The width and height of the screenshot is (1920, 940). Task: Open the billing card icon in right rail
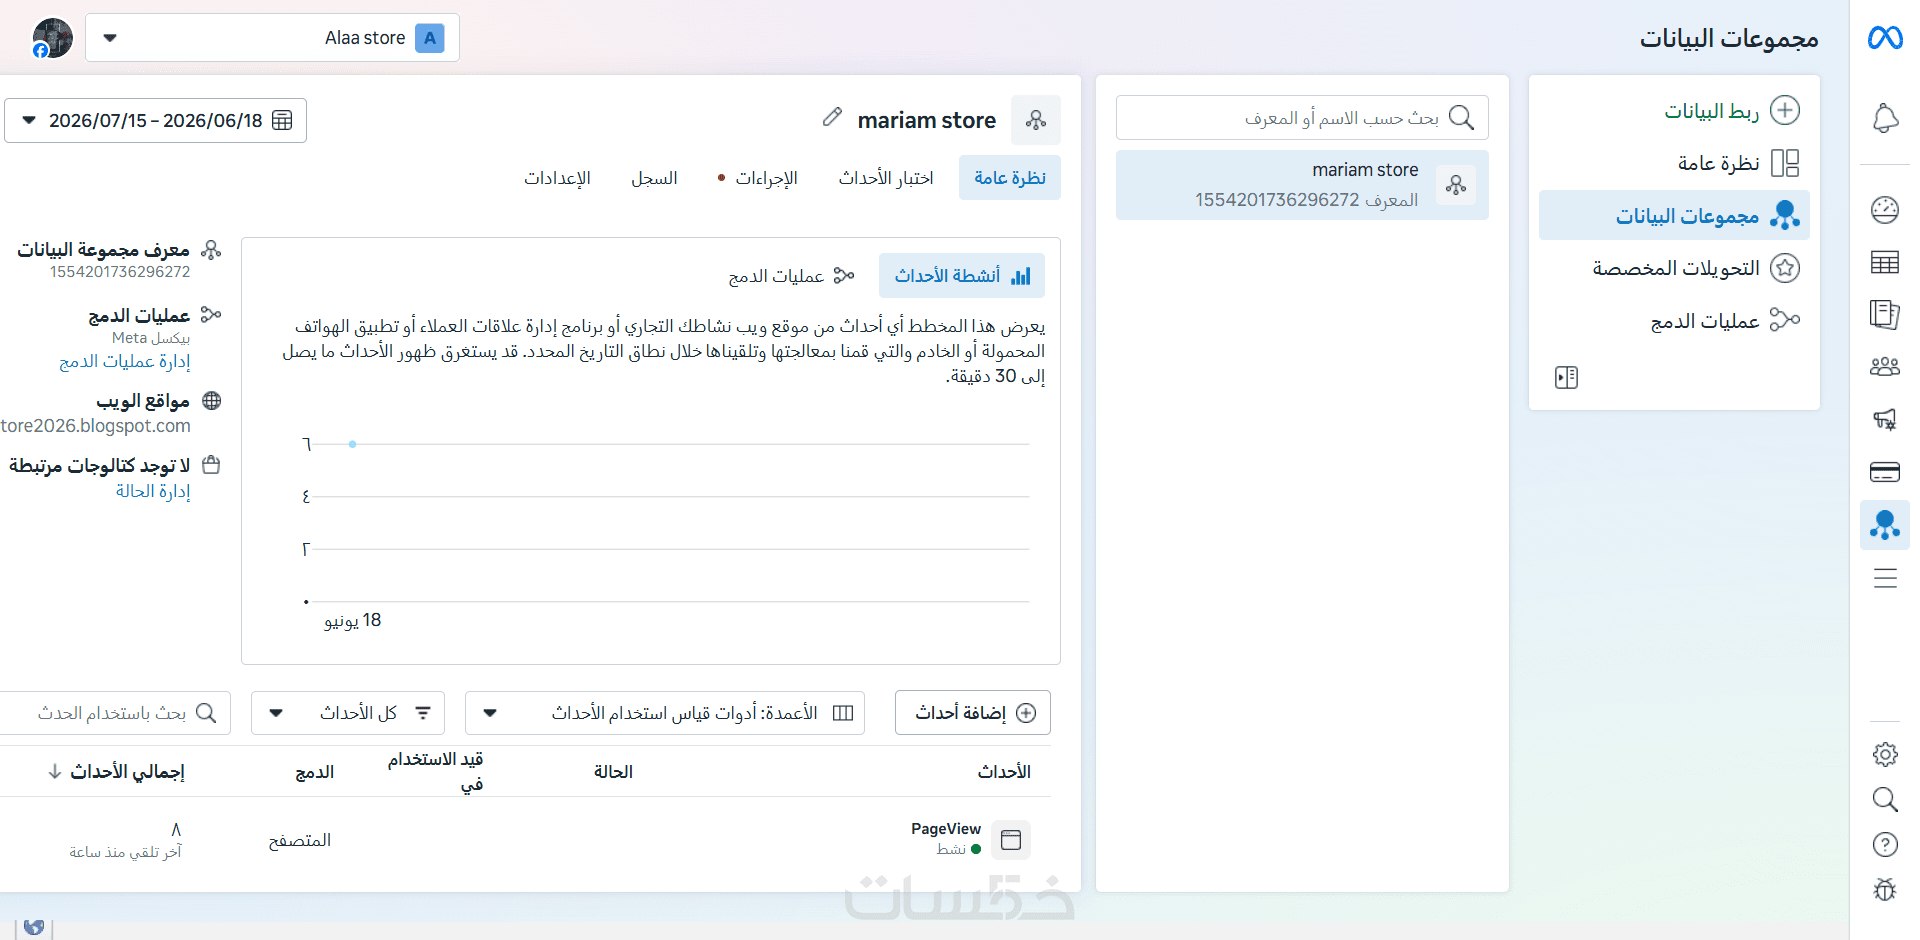coord(1885,472)
